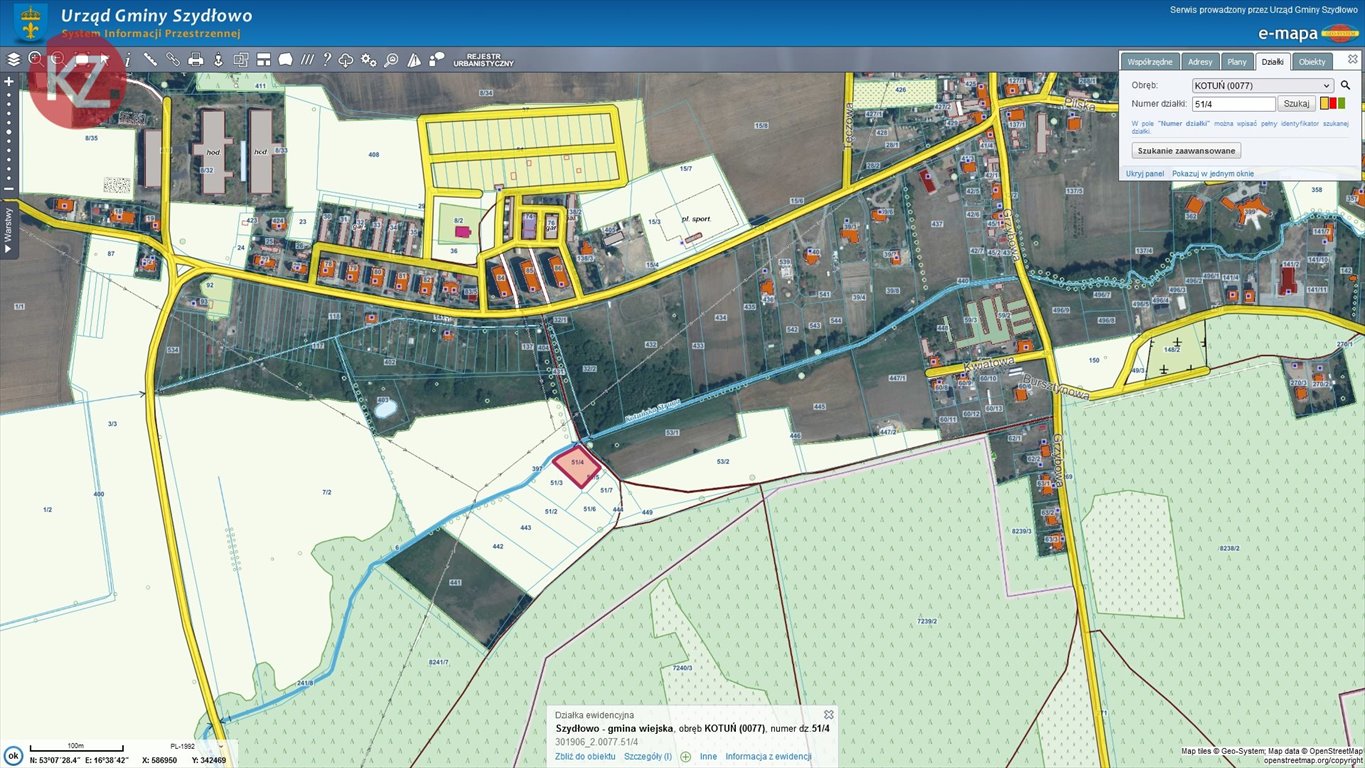
Task: Select the zoom in magnifier tool
Action: (36, 59)
